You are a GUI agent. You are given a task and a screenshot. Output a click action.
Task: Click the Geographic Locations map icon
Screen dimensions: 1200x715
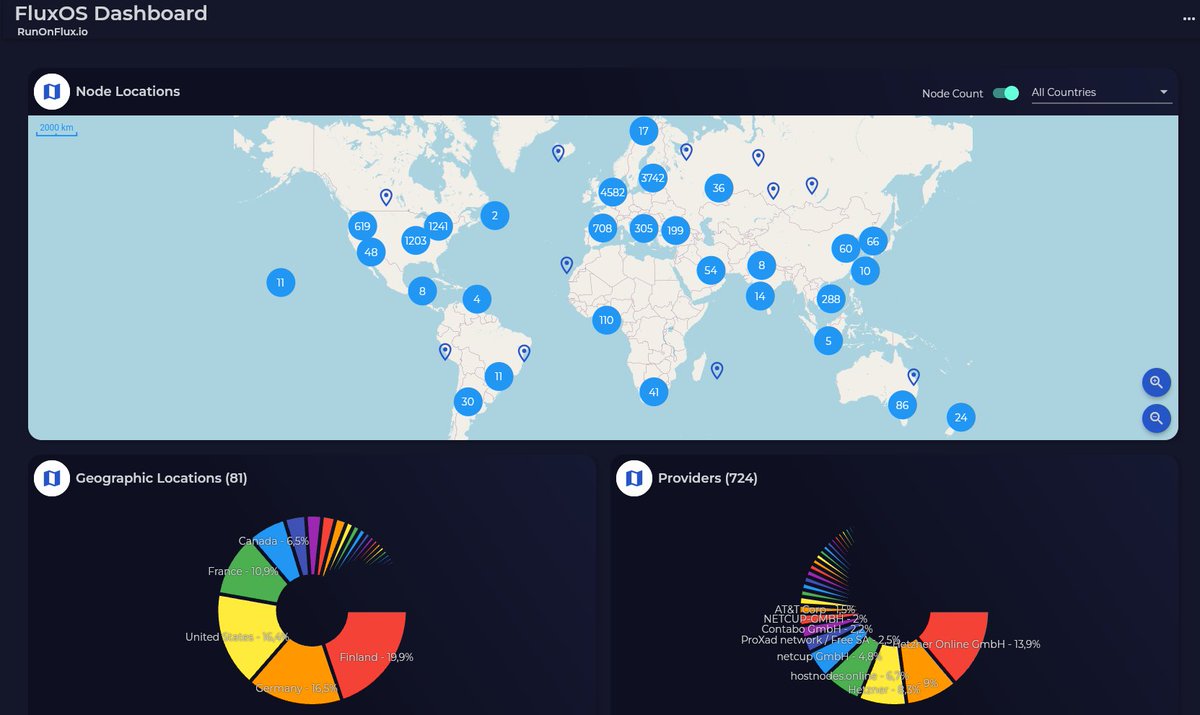[52, 478]
